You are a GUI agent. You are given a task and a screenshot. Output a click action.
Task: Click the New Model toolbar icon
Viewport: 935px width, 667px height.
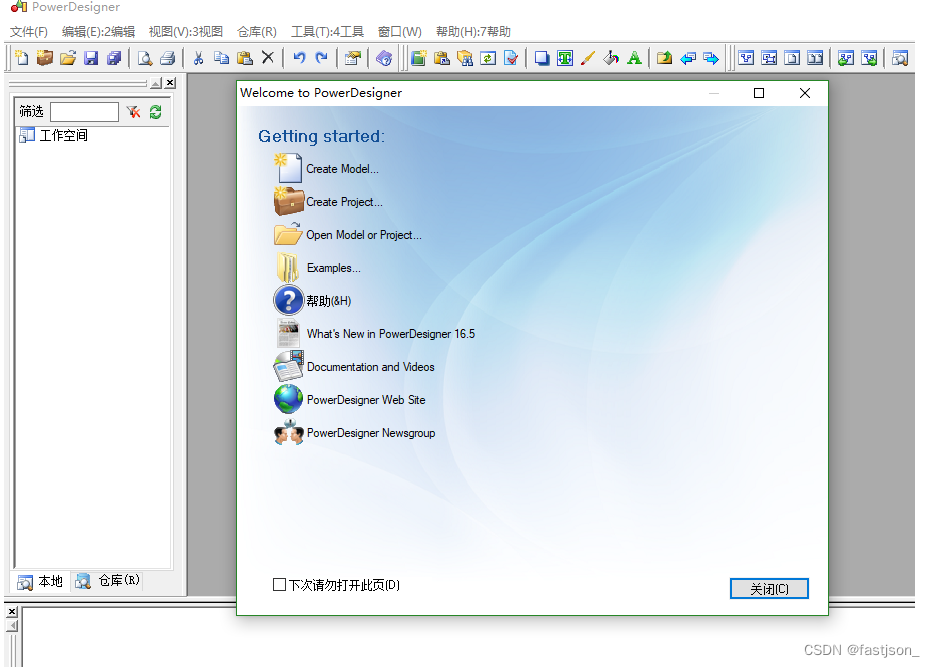(21, 58)
